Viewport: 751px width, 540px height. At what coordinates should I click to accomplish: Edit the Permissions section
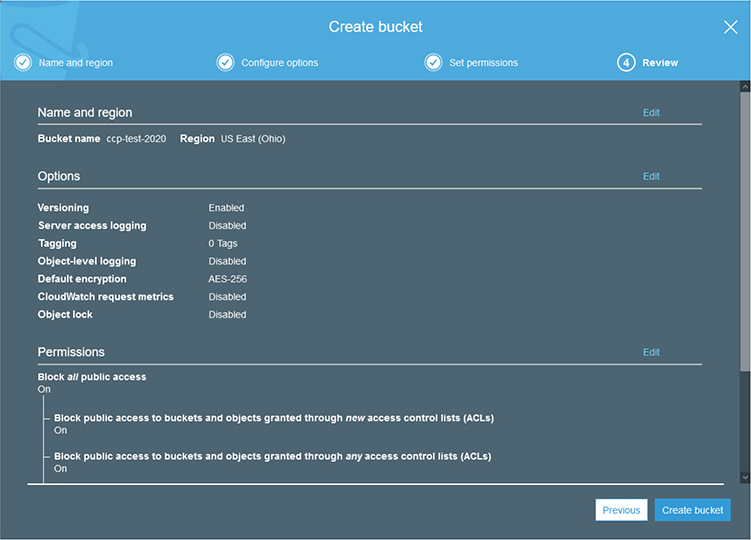pos(651,352)
